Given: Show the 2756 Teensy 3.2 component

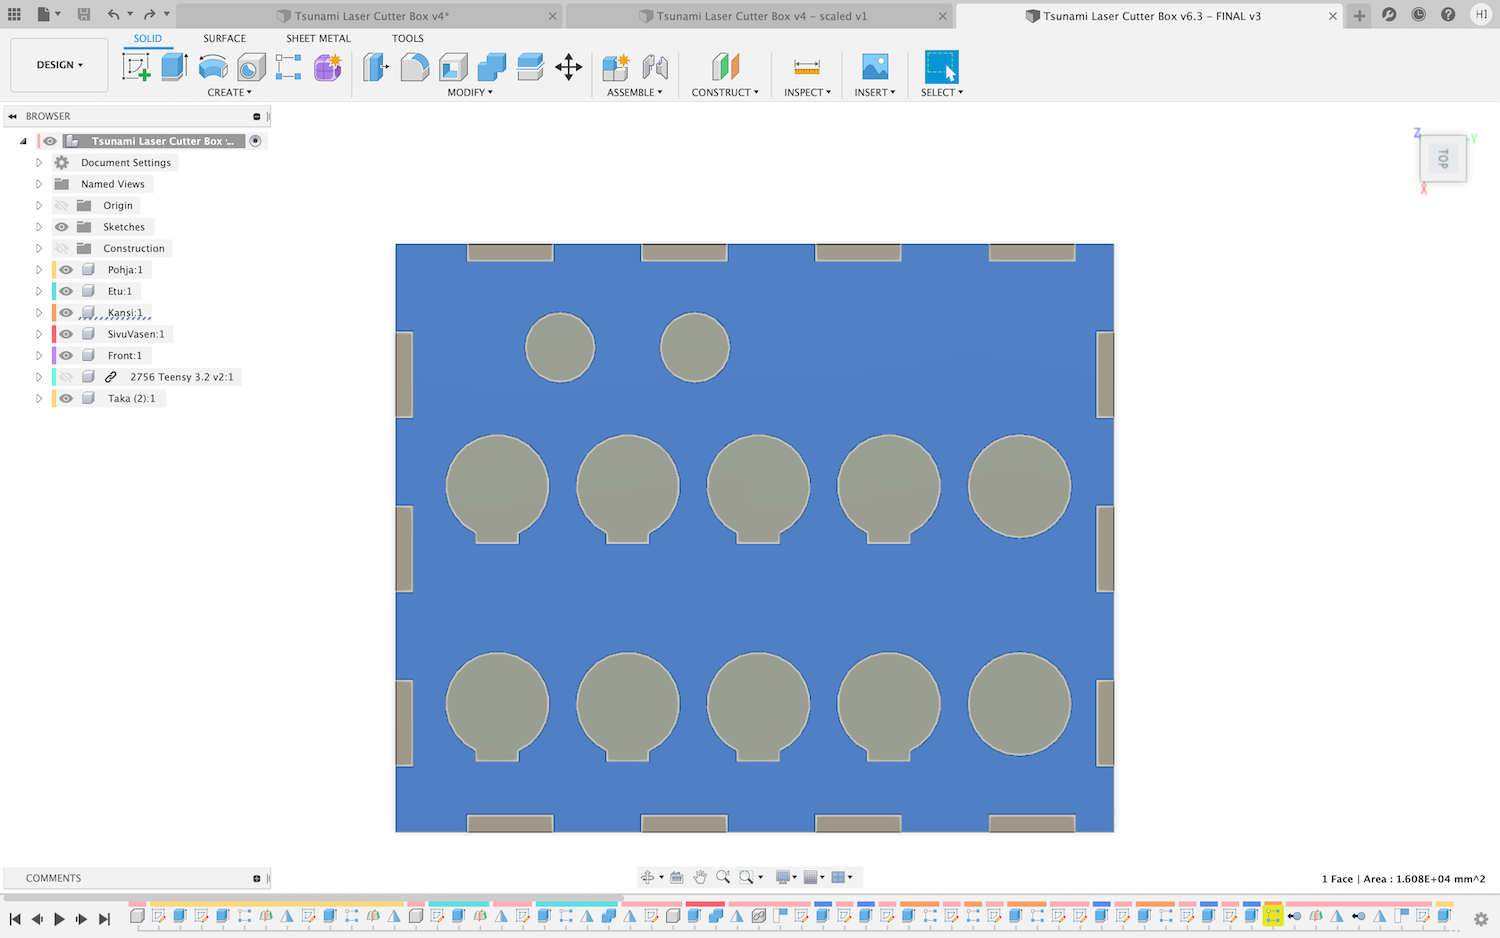Looking at the screenshot, I should [66, 377].
